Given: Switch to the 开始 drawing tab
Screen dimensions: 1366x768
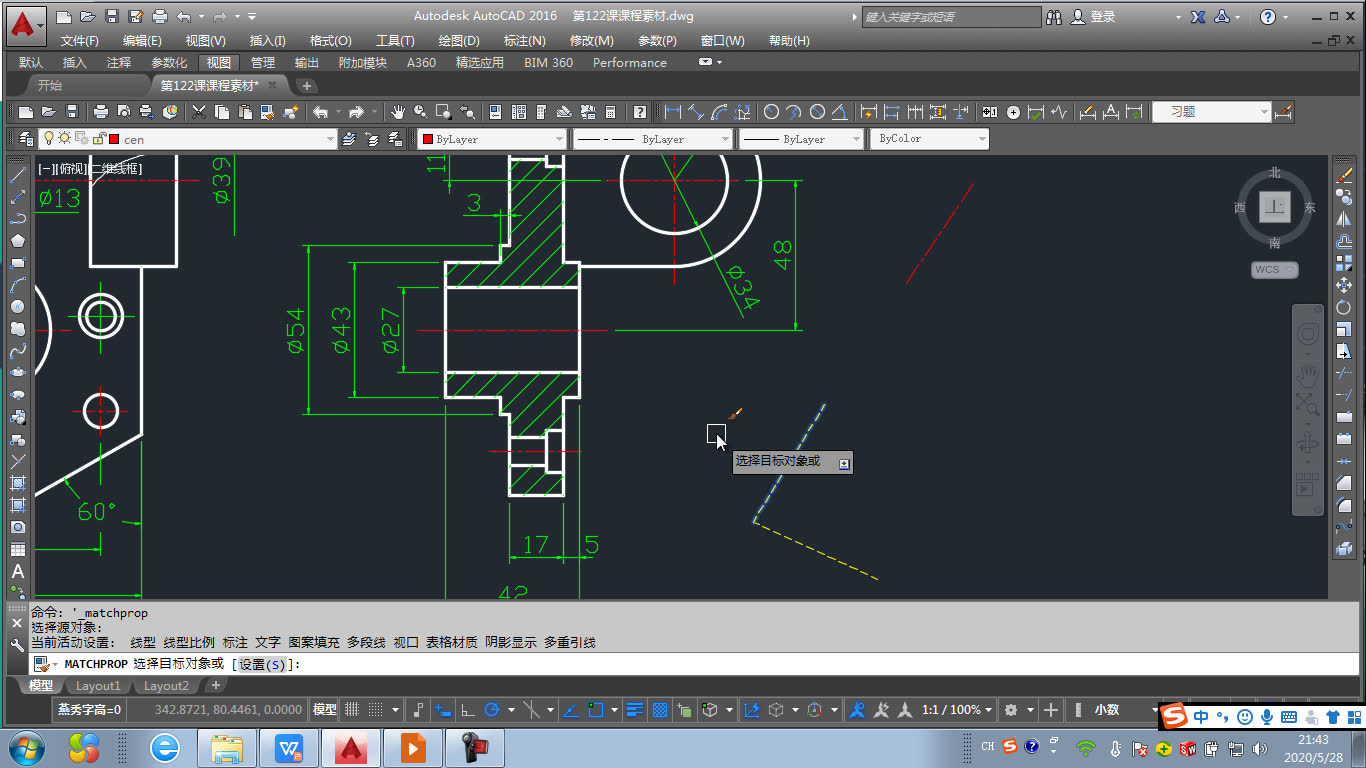Looking at the screenshot, I should pos(50,85).
